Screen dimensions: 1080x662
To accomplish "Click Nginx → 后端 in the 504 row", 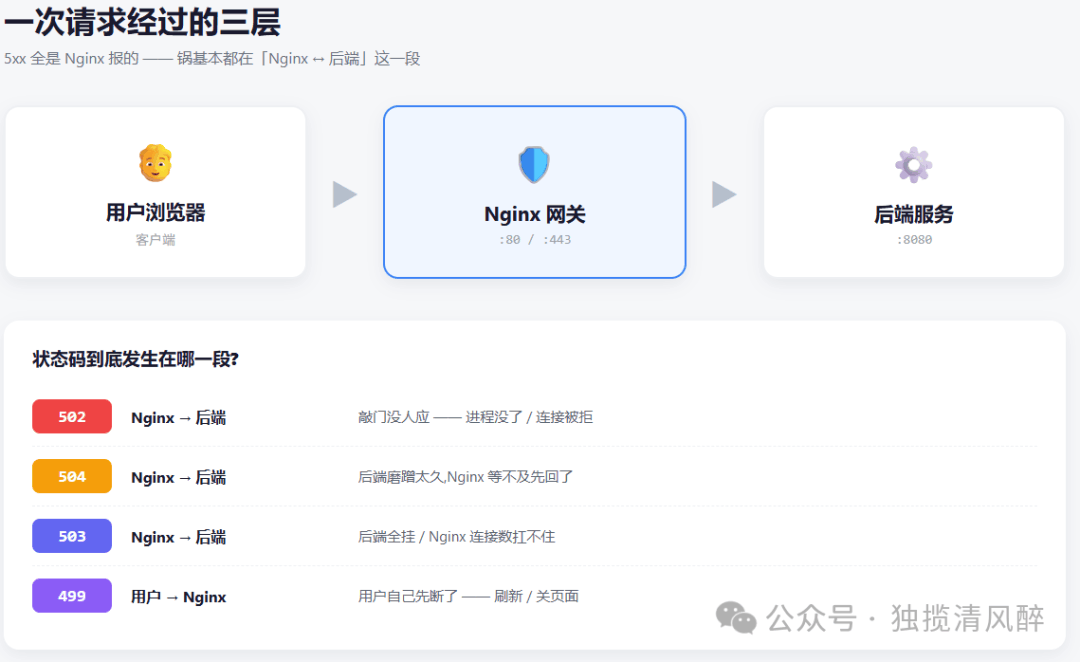I will tap(178, 477).
